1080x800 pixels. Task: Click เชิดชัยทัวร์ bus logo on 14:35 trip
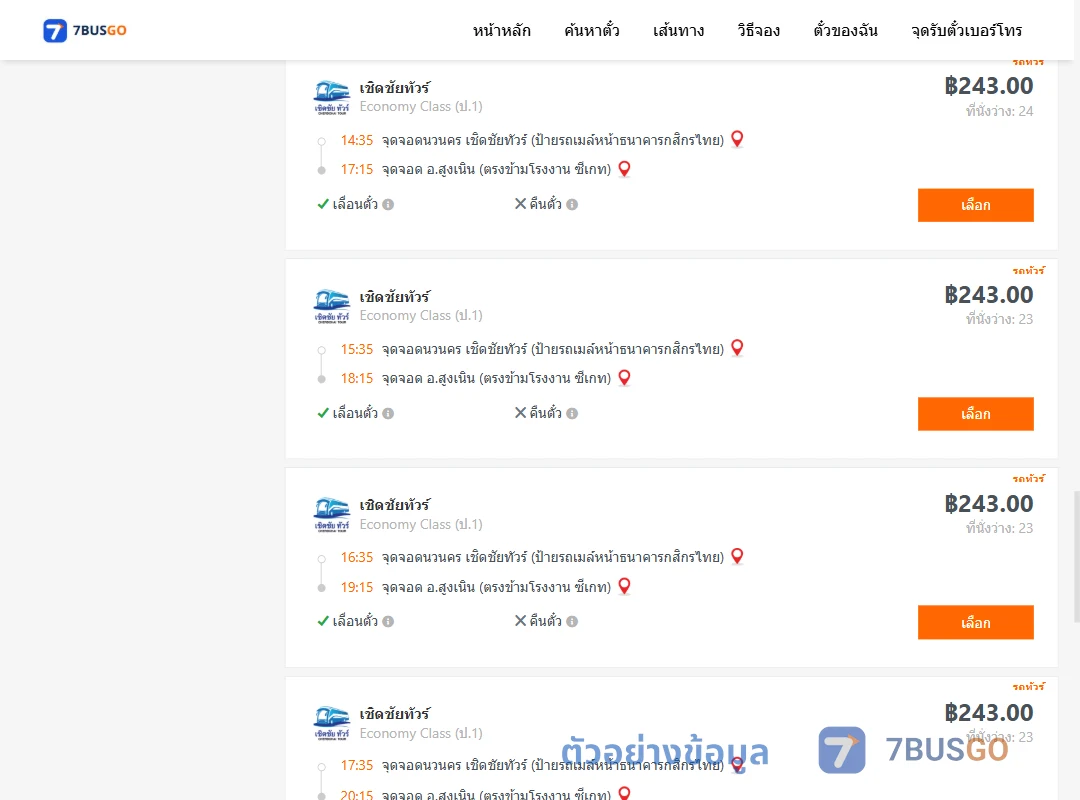331,97
